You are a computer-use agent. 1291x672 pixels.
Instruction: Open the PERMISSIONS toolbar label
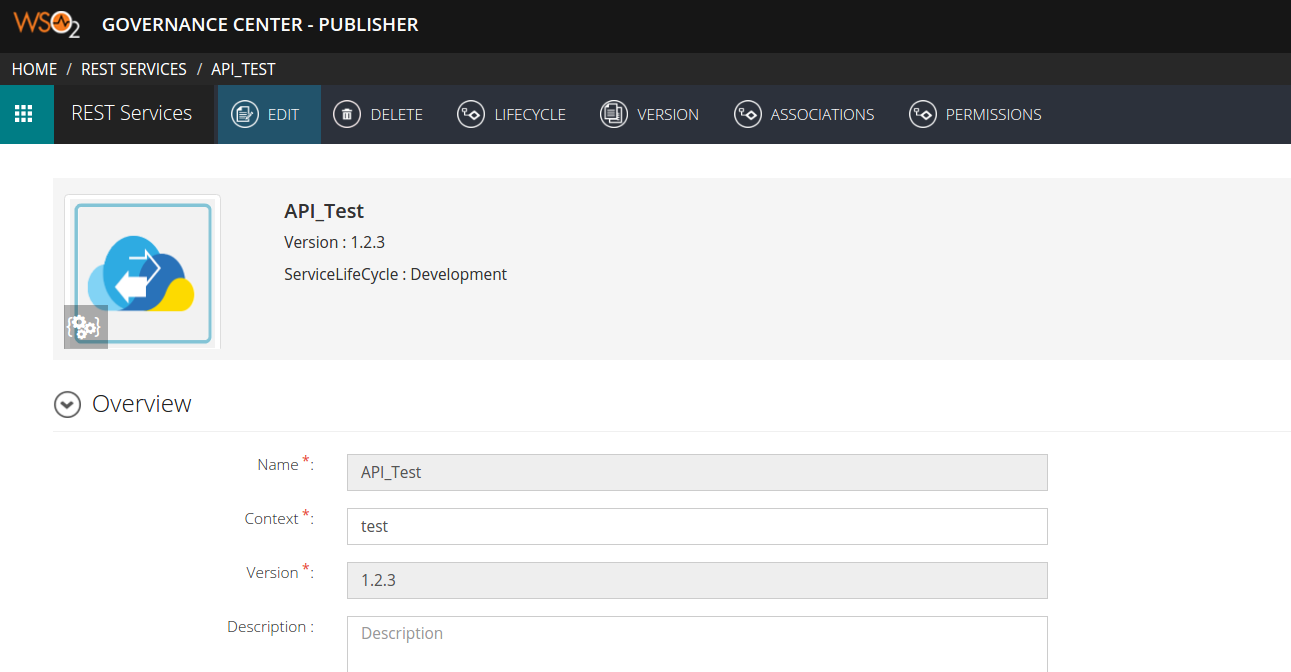click(994, 115)
